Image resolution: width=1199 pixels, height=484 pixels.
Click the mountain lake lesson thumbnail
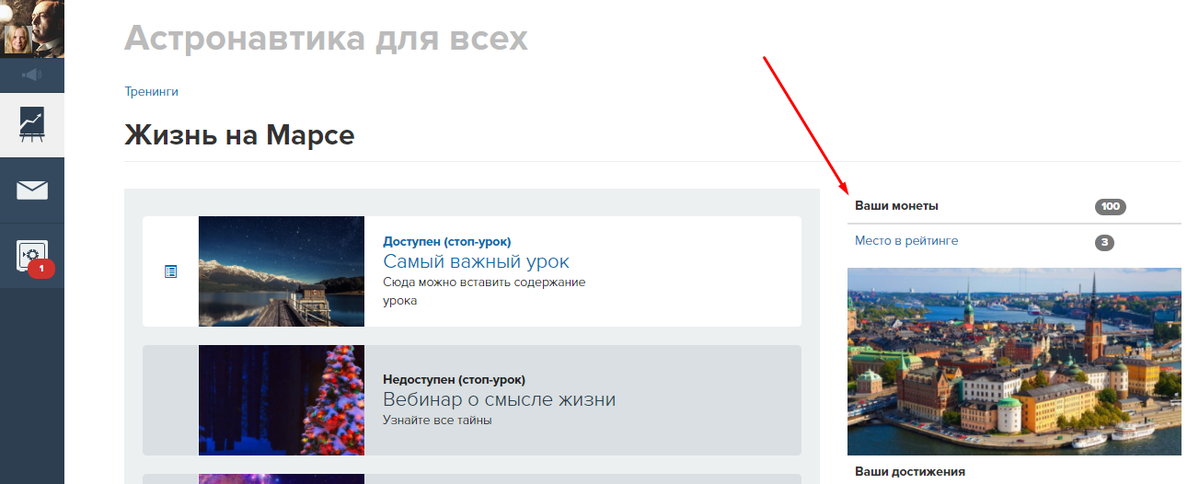(x=281, y=271)
